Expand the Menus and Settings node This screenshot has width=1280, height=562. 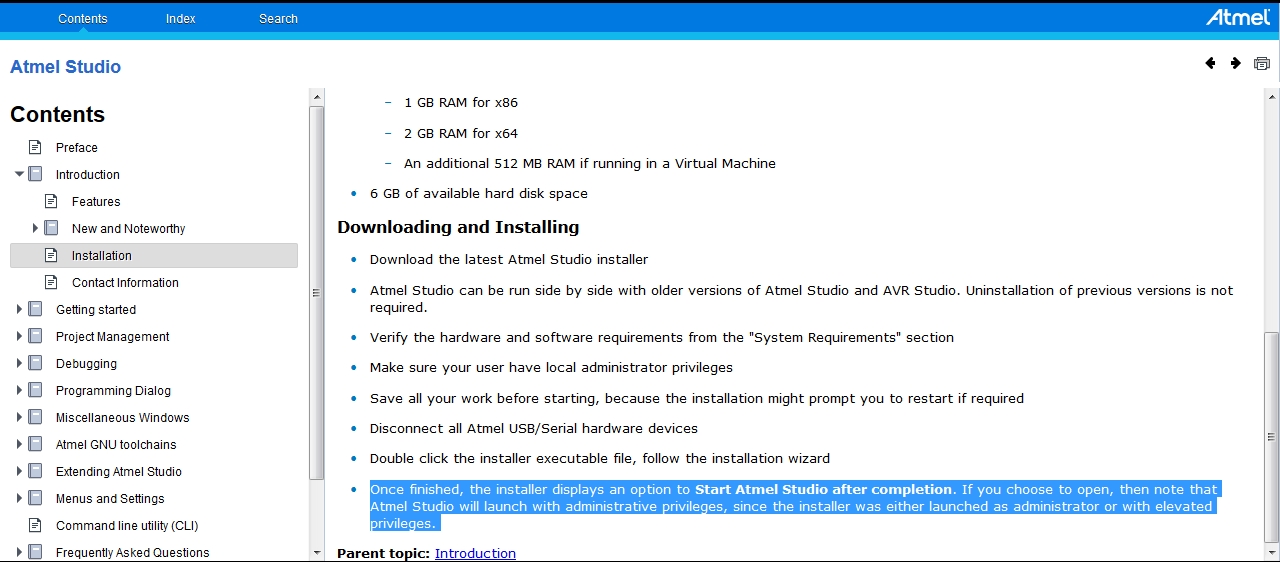point(19,498)
